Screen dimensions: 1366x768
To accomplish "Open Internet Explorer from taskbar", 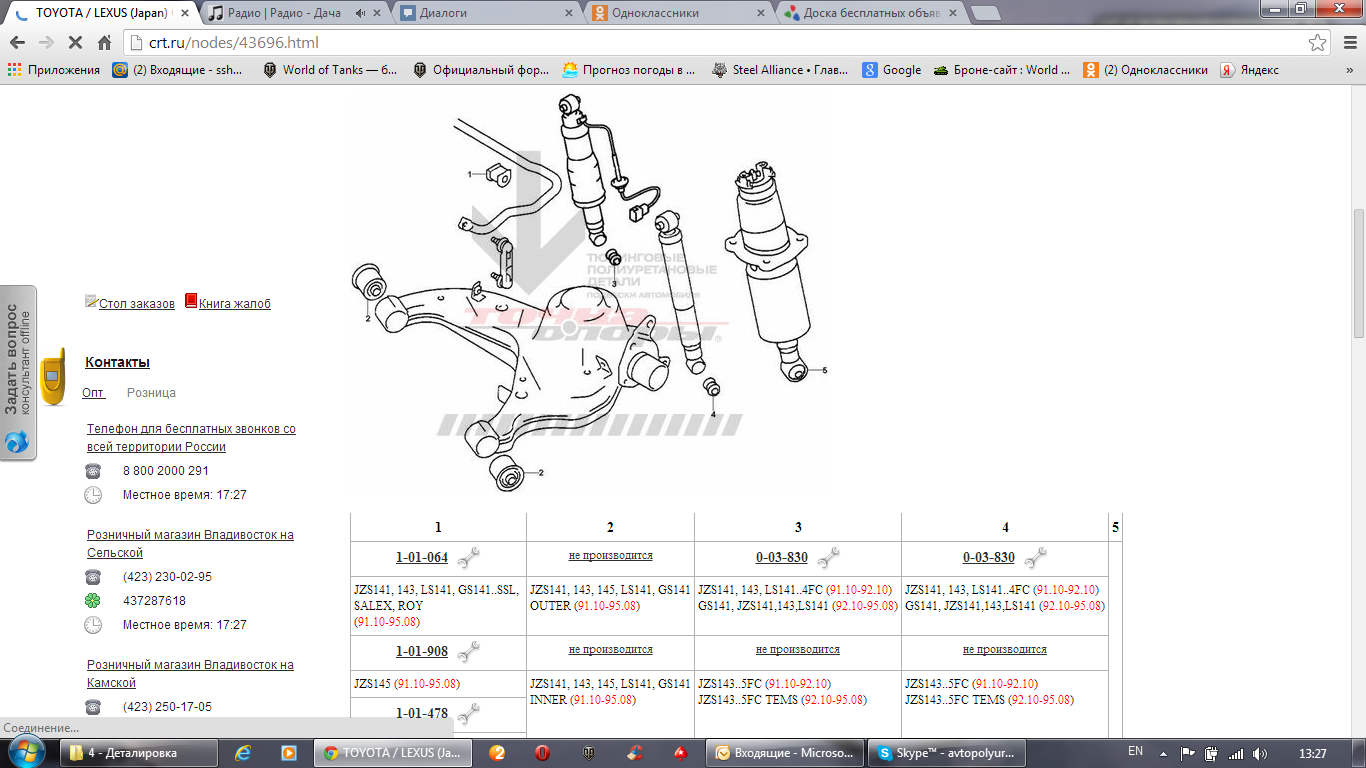I will coord(242,752).
